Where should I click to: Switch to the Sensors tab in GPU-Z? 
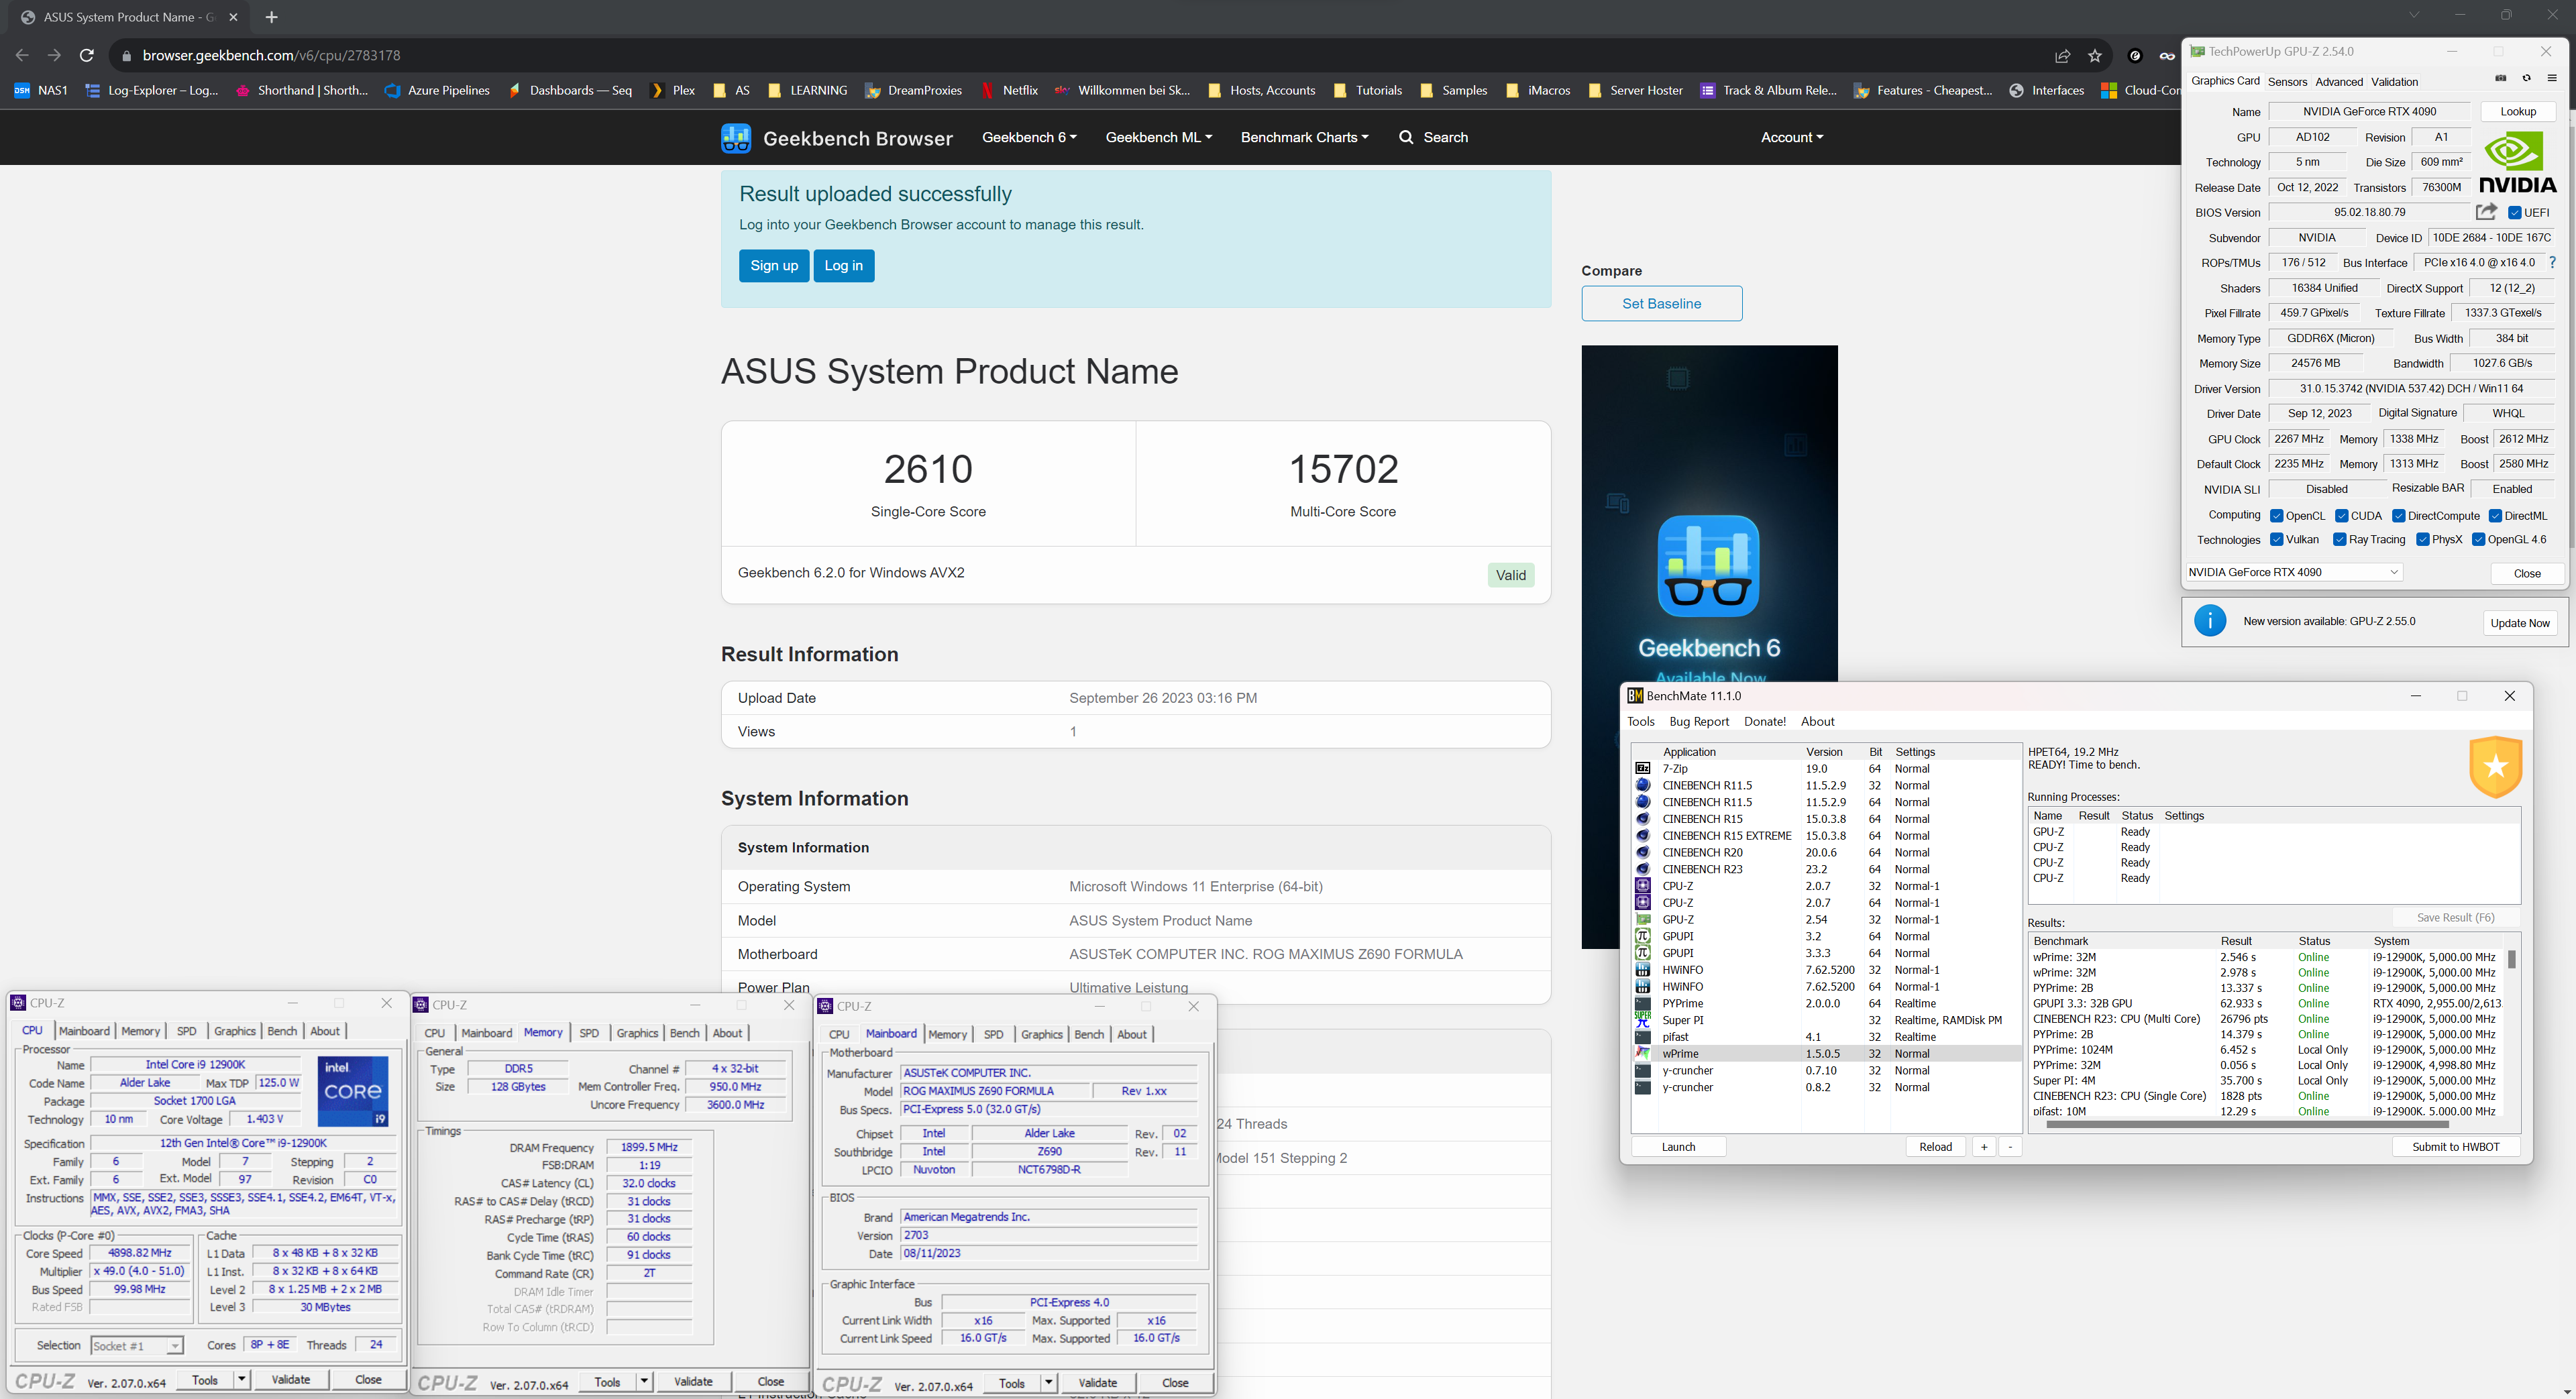[x=2287, y=82]
